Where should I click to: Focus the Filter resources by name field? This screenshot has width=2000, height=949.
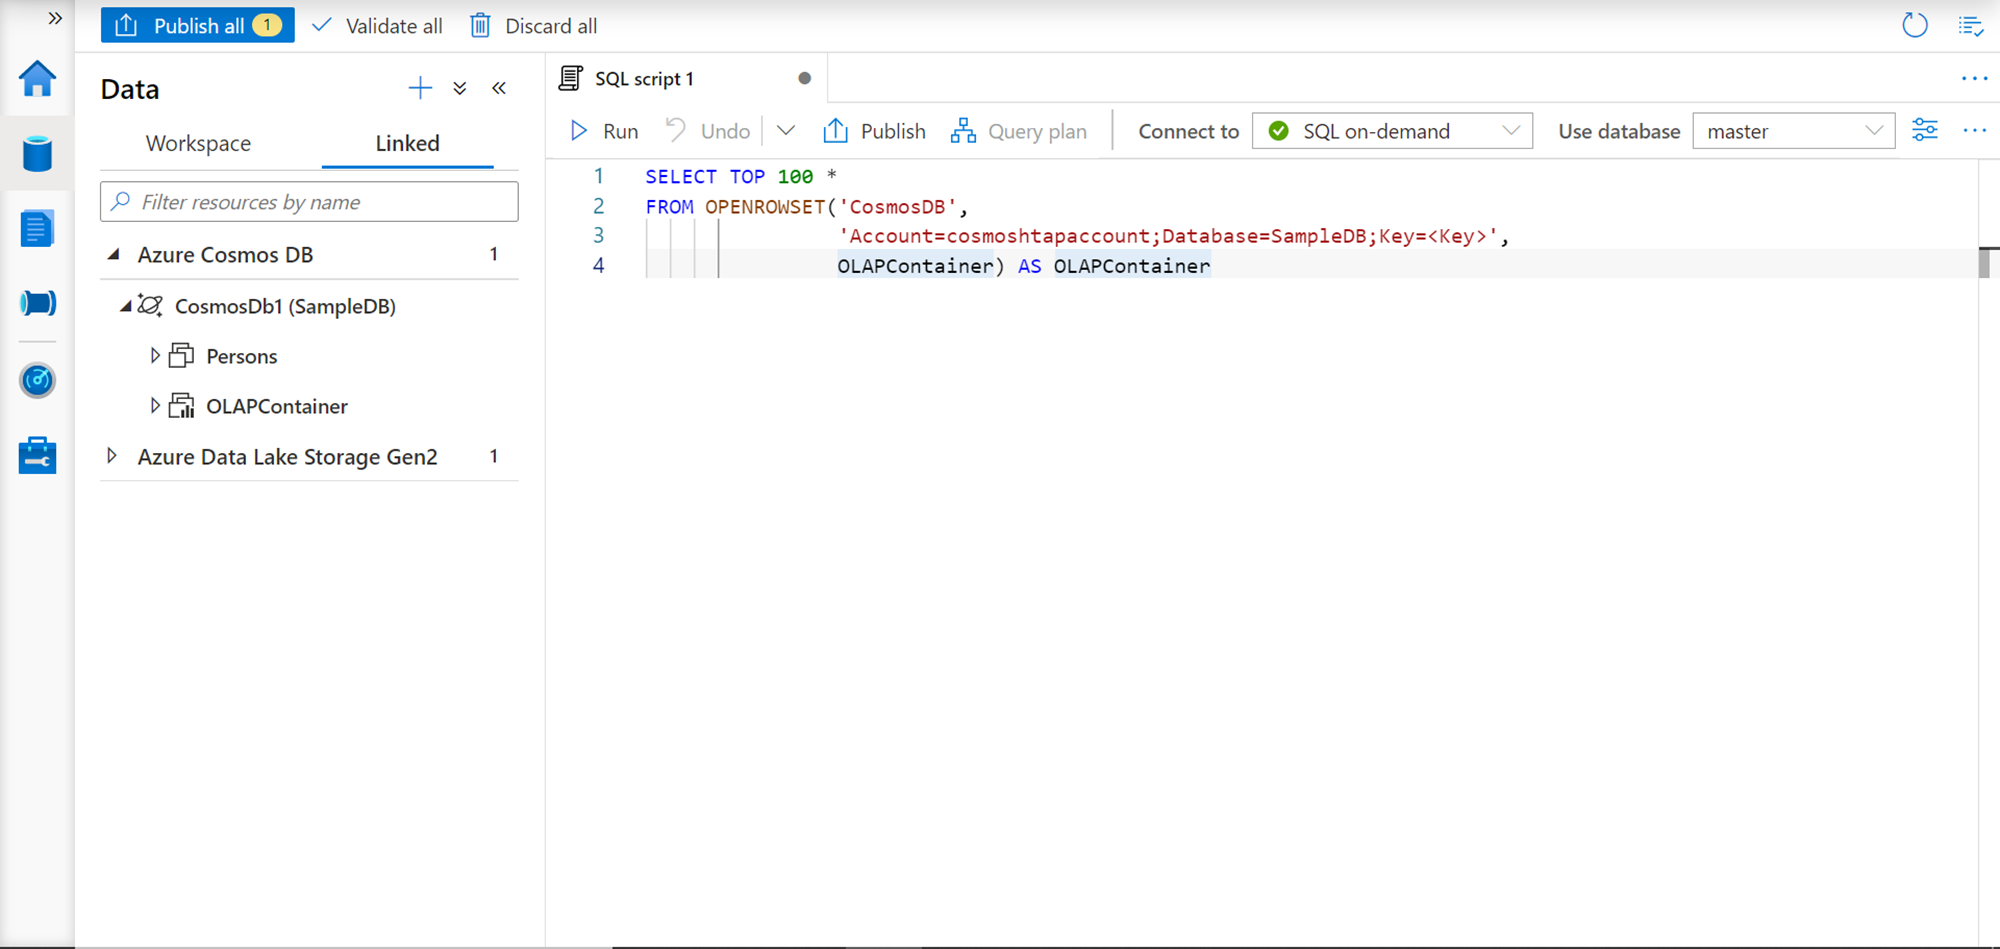309,202
